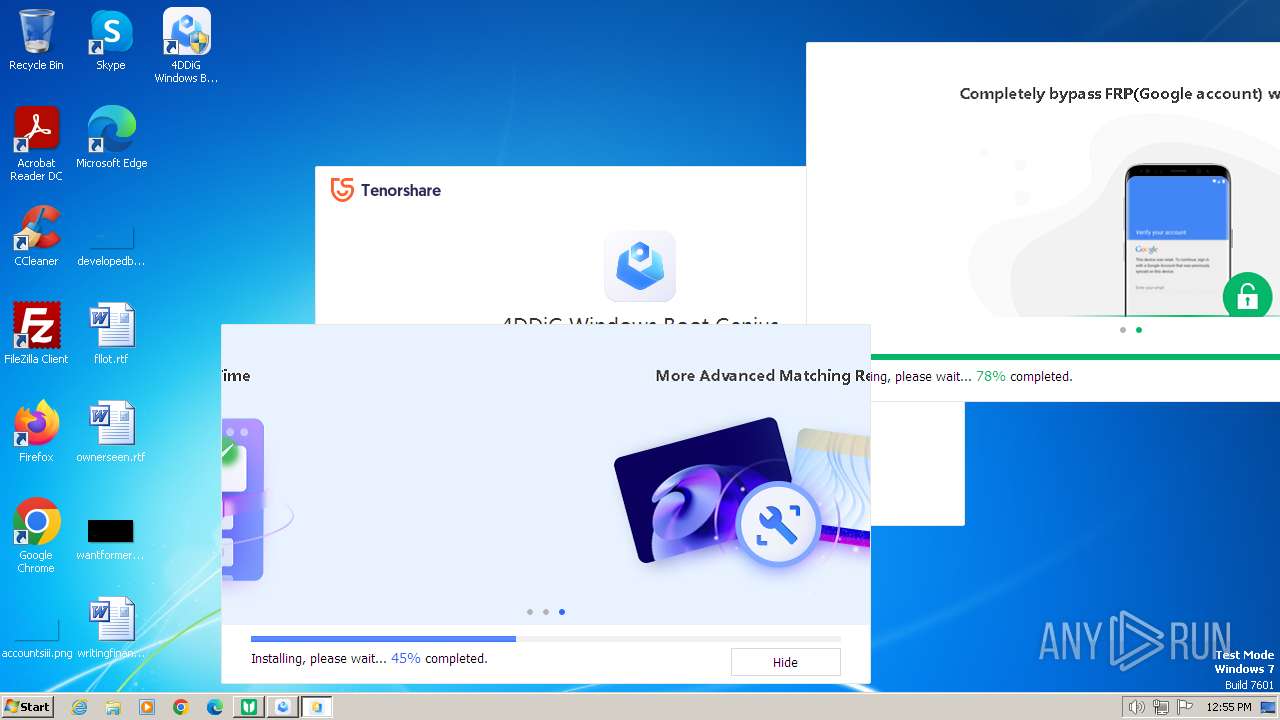This screenshot has width=1280, height=720.
Task: Click Show Desktop button at taskbar end
Action: [1267, 707]
